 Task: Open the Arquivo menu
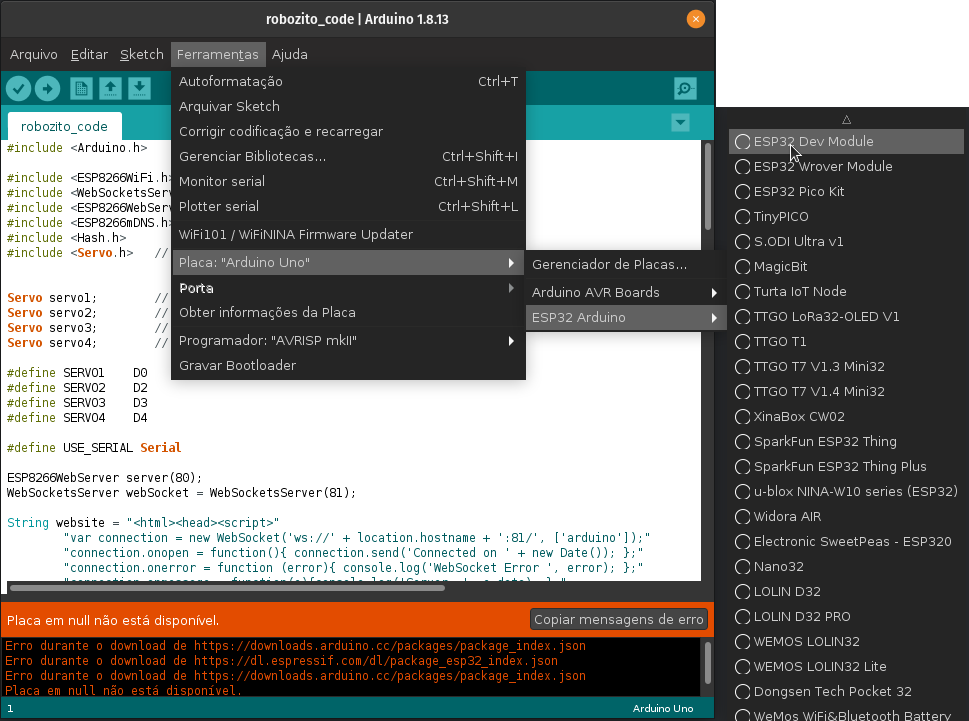coord(33,54)
